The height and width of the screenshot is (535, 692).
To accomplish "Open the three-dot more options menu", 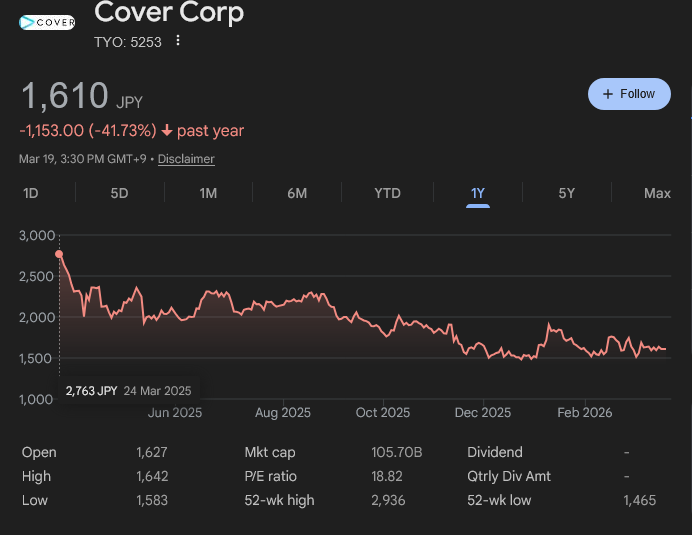I will coord(178,41).
